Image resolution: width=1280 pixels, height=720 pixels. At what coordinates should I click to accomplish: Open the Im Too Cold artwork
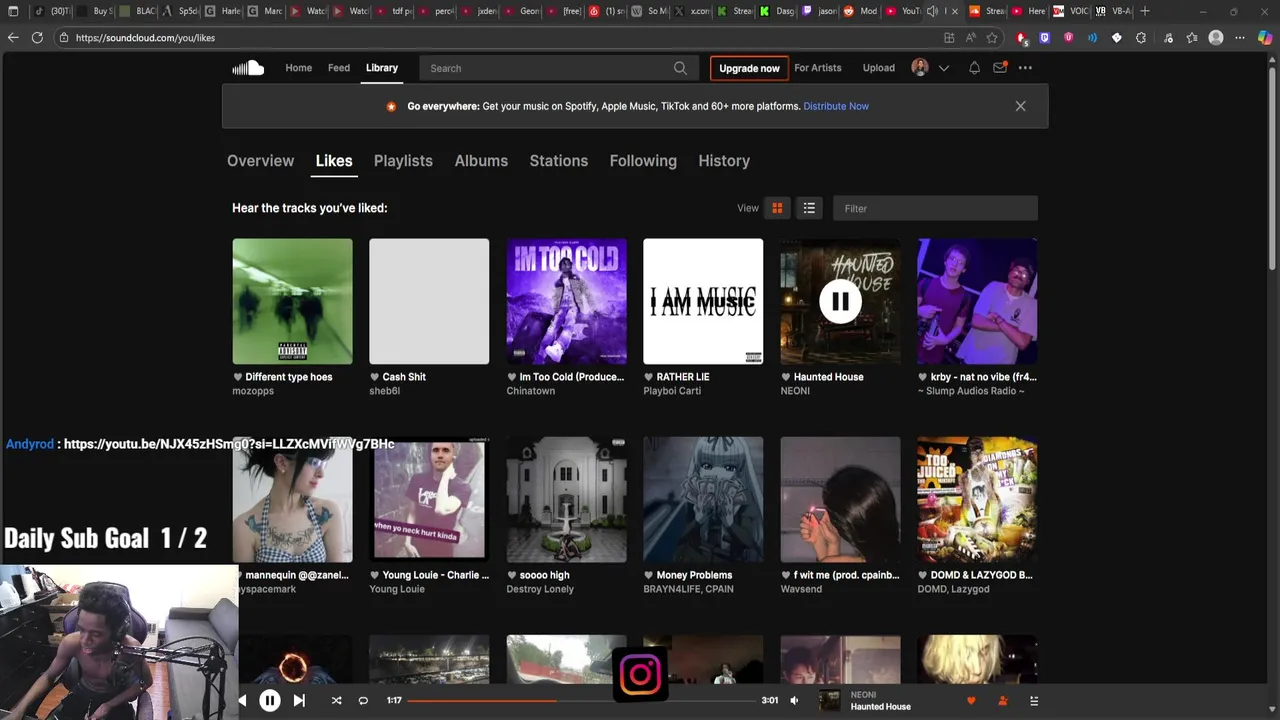566,301
